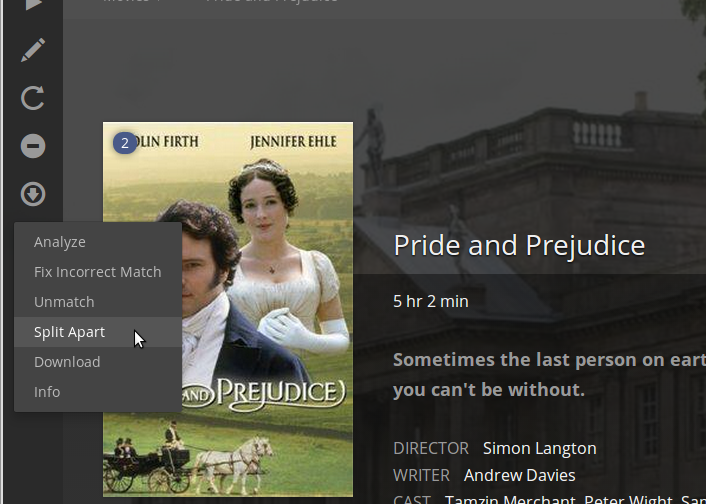Viewport: 706px width, 504px height.
Task: Click the circled minus icon
Action: [33, 146]
